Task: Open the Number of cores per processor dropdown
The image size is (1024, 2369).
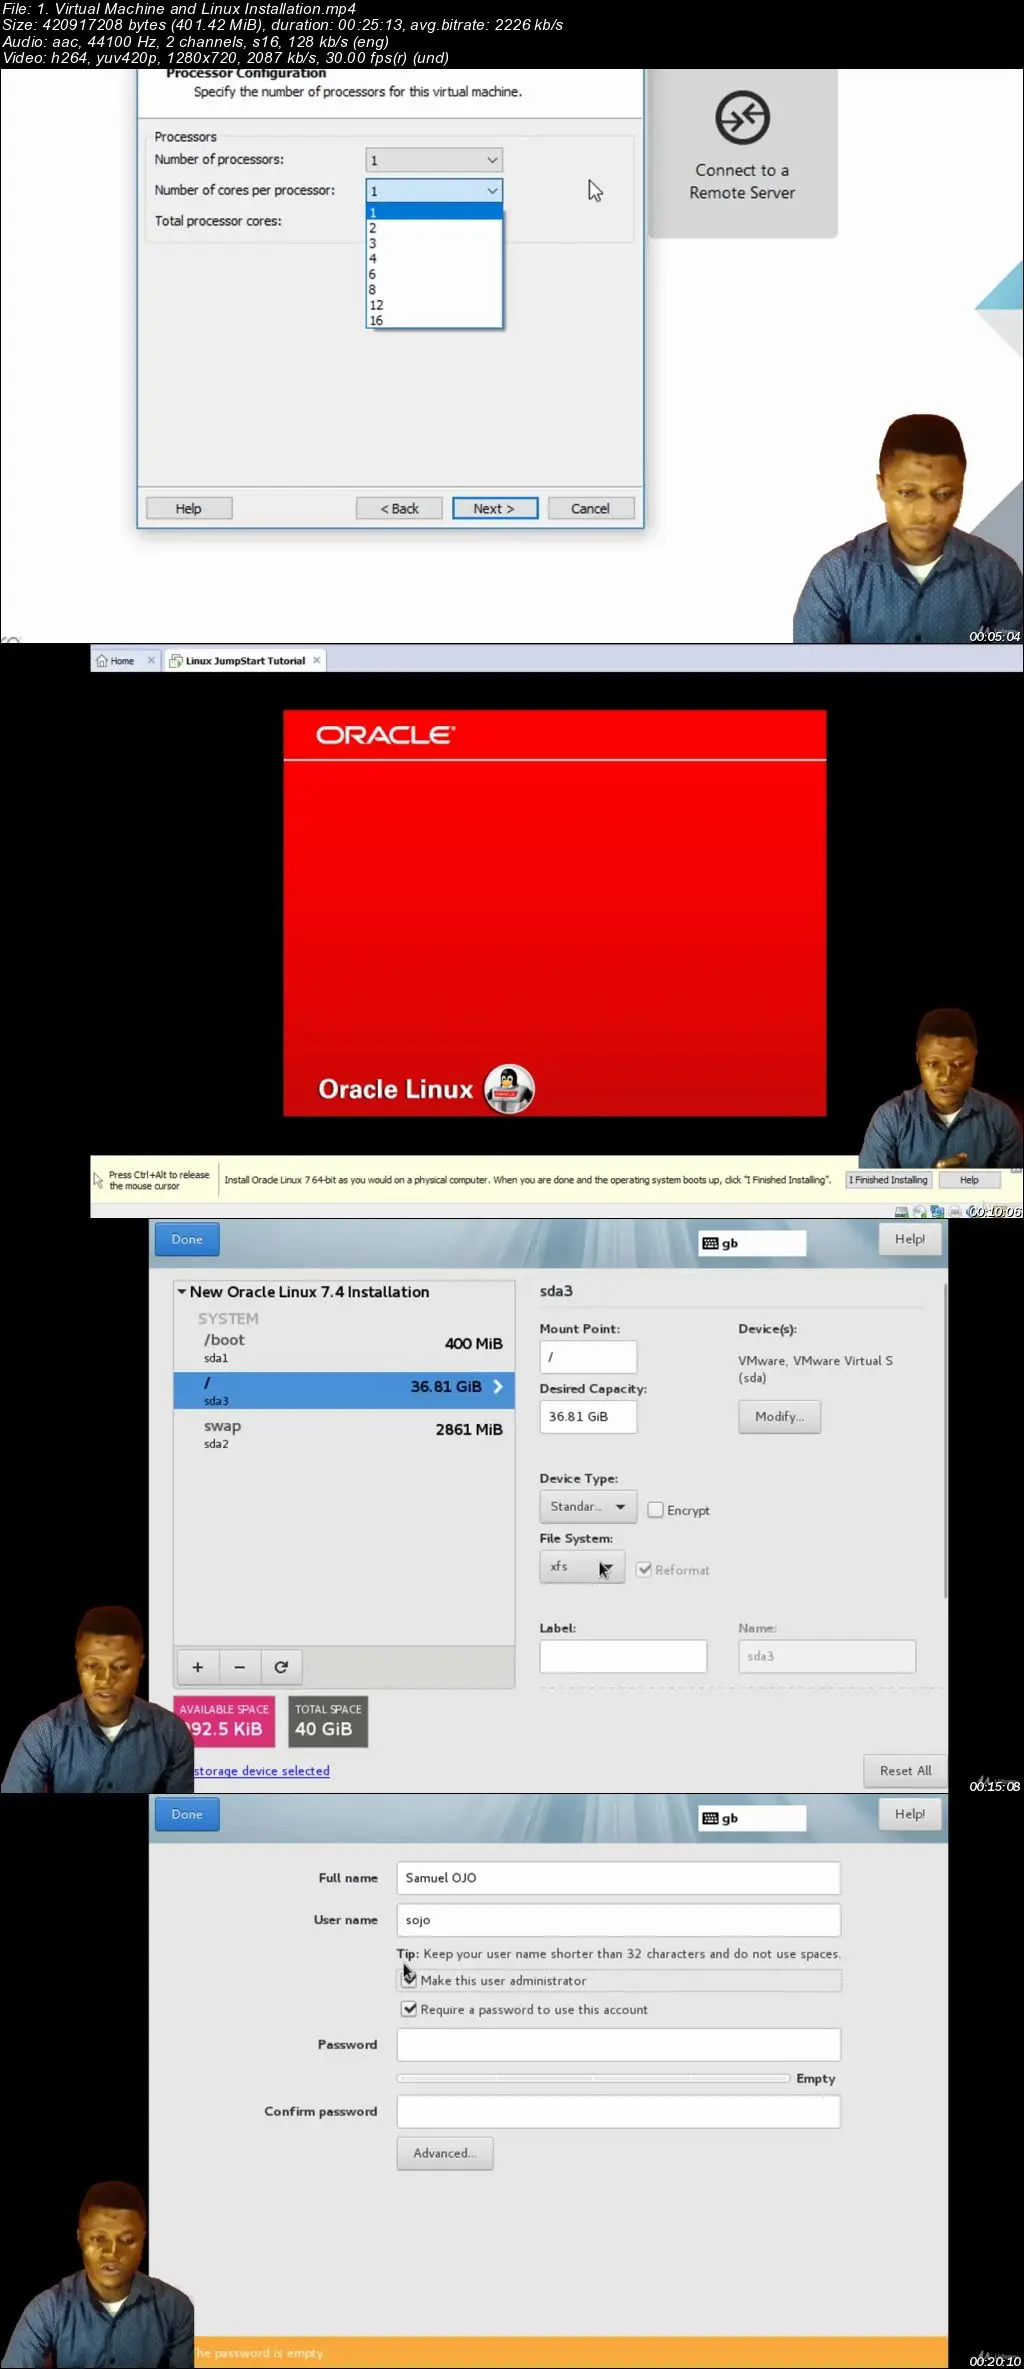Action: click(434, 191)
